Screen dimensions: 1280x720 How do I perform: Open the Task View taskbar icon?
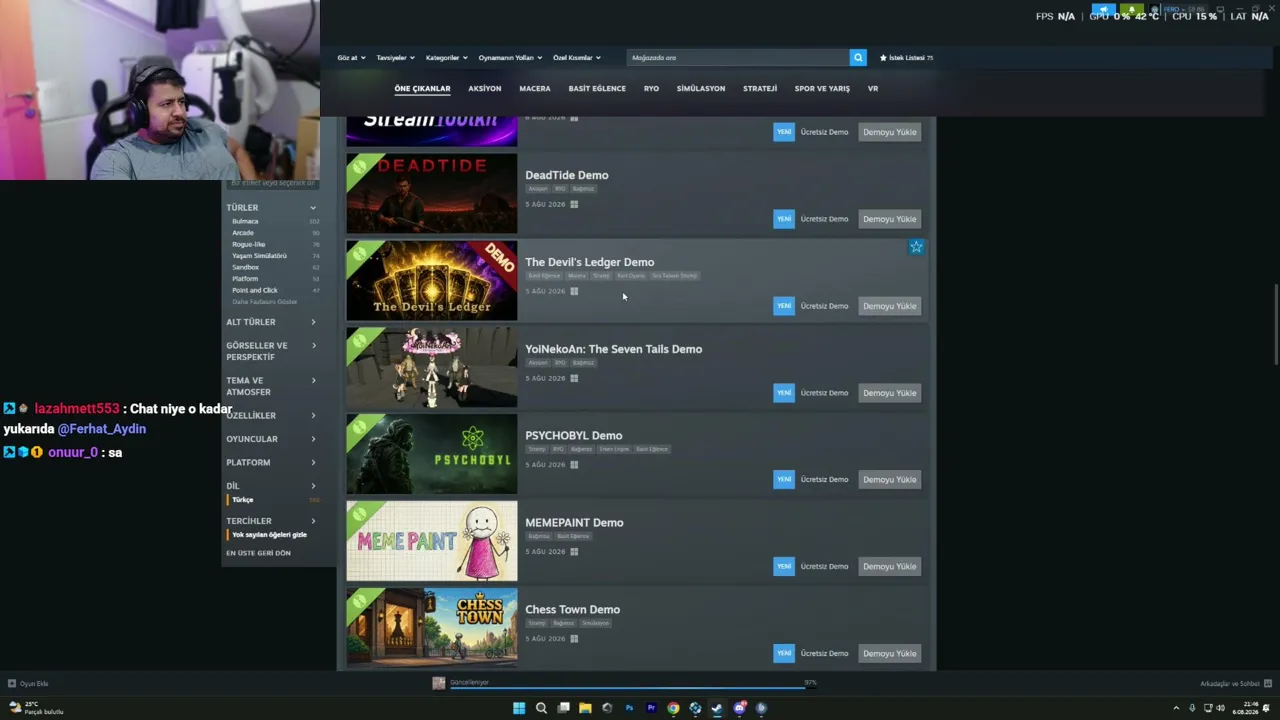[x=563, y=708]
